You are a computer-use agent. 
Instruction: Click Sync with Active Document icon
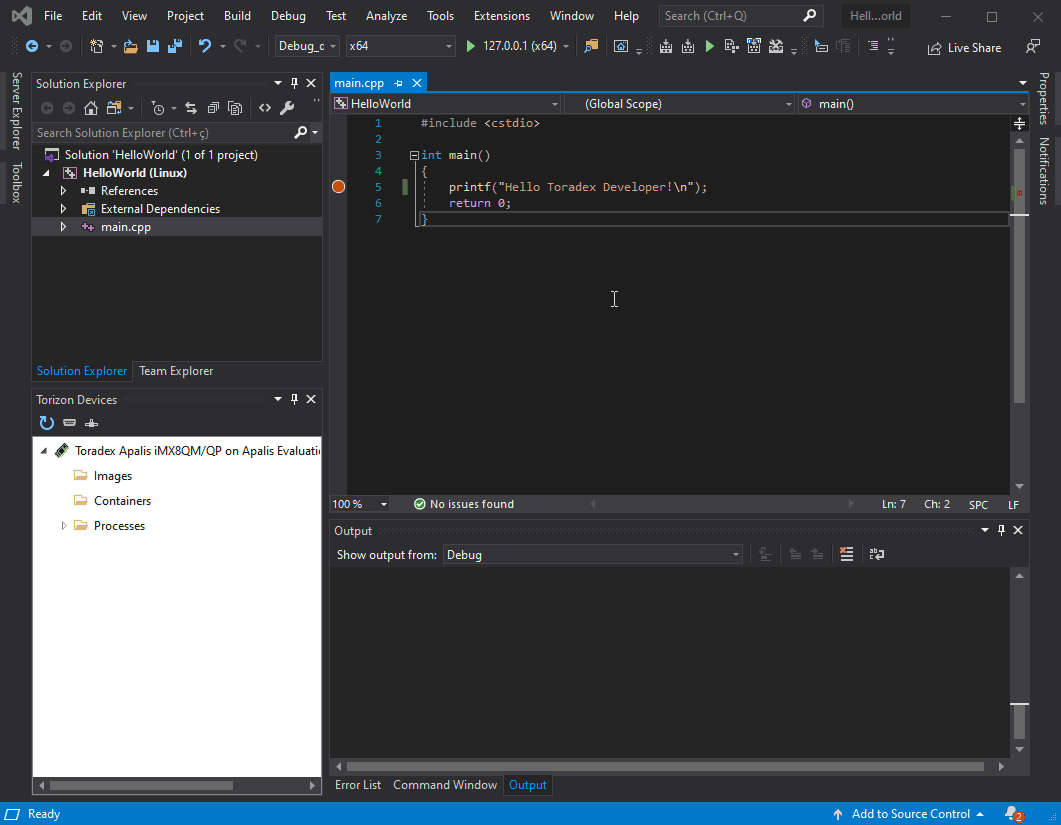point(191,108)
